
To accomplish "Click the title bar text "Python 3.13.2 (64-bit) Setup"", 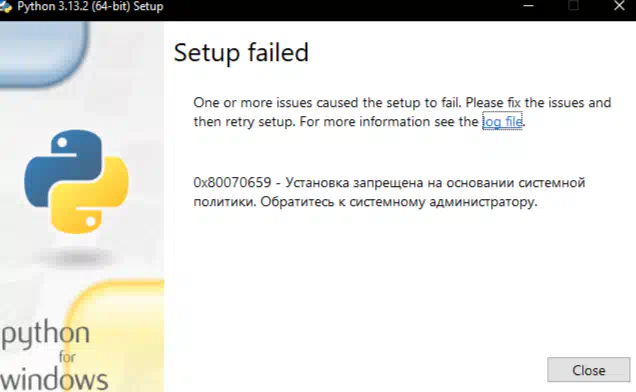I will pos(90,6).
